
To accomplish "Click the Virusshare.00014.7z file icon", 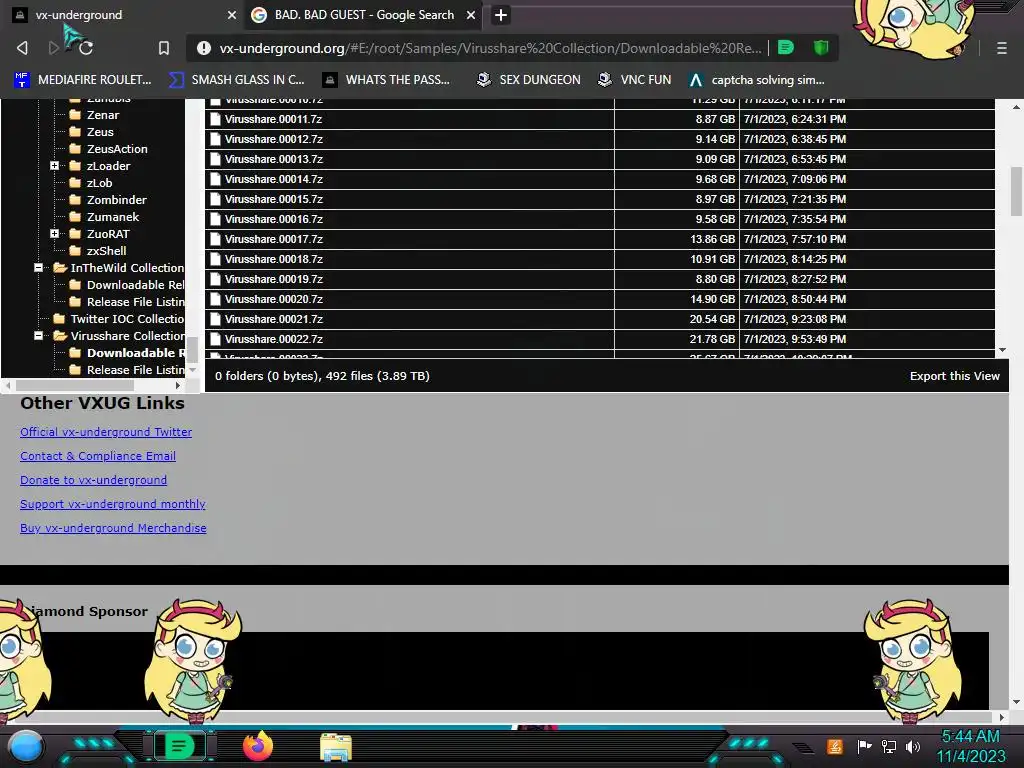I will point(215,179).
